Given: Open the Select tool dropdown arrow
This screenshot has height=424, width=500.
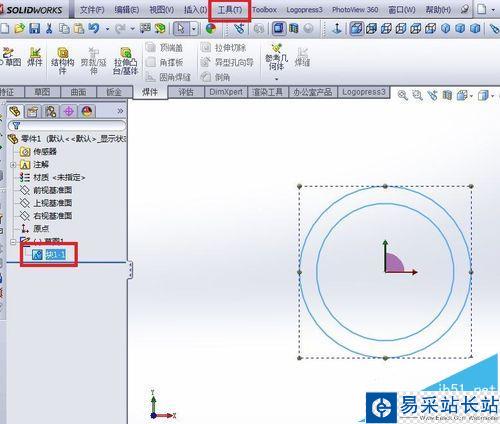Looking at the screenshot, I should [194, 29].
